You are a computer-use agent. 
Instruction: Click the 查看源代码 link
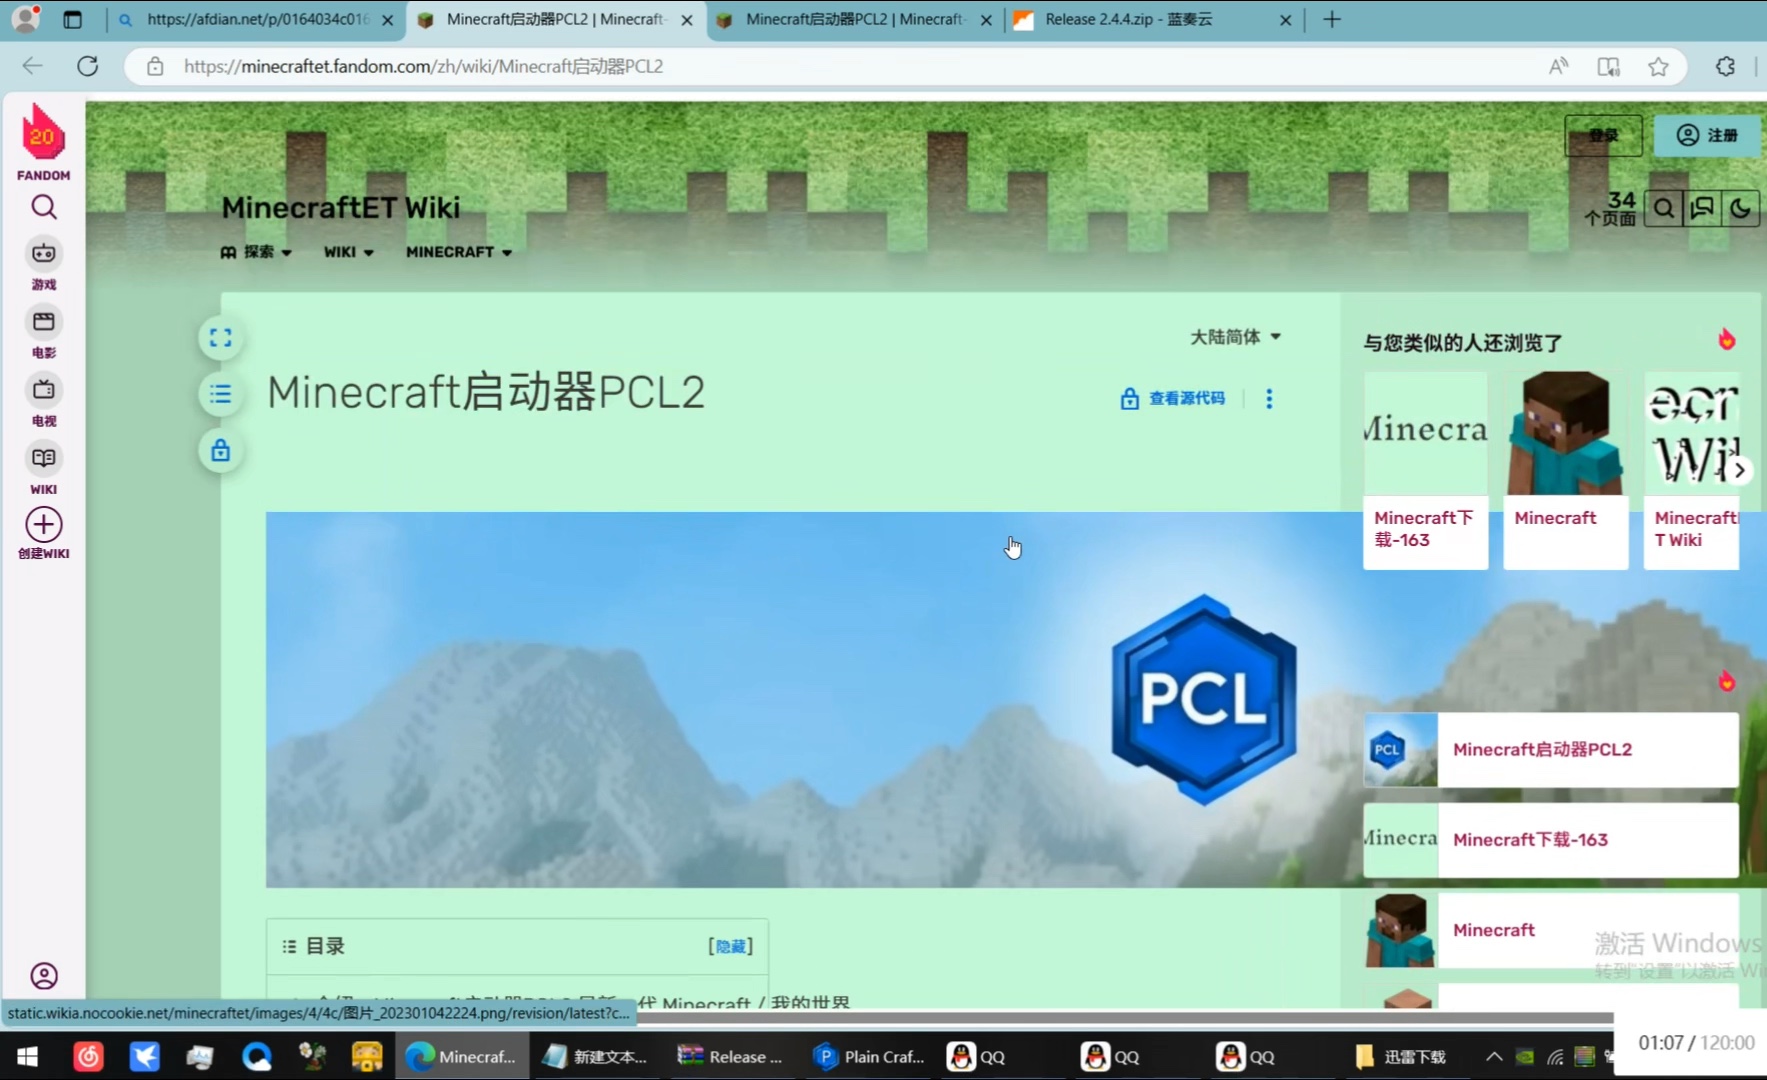1187,398
